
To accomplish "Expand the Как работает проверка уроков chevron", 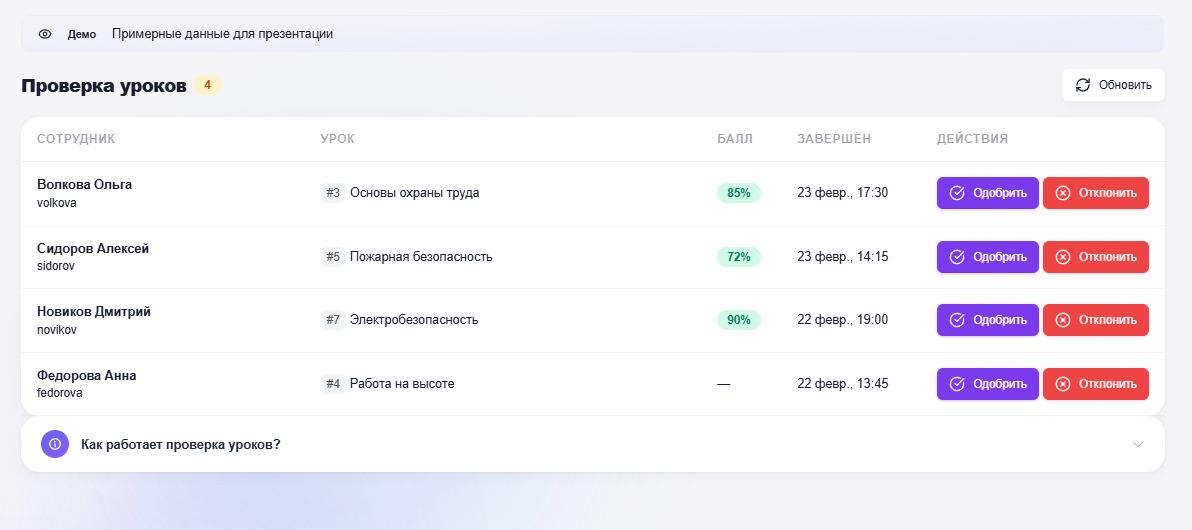I will [1137, 445].
